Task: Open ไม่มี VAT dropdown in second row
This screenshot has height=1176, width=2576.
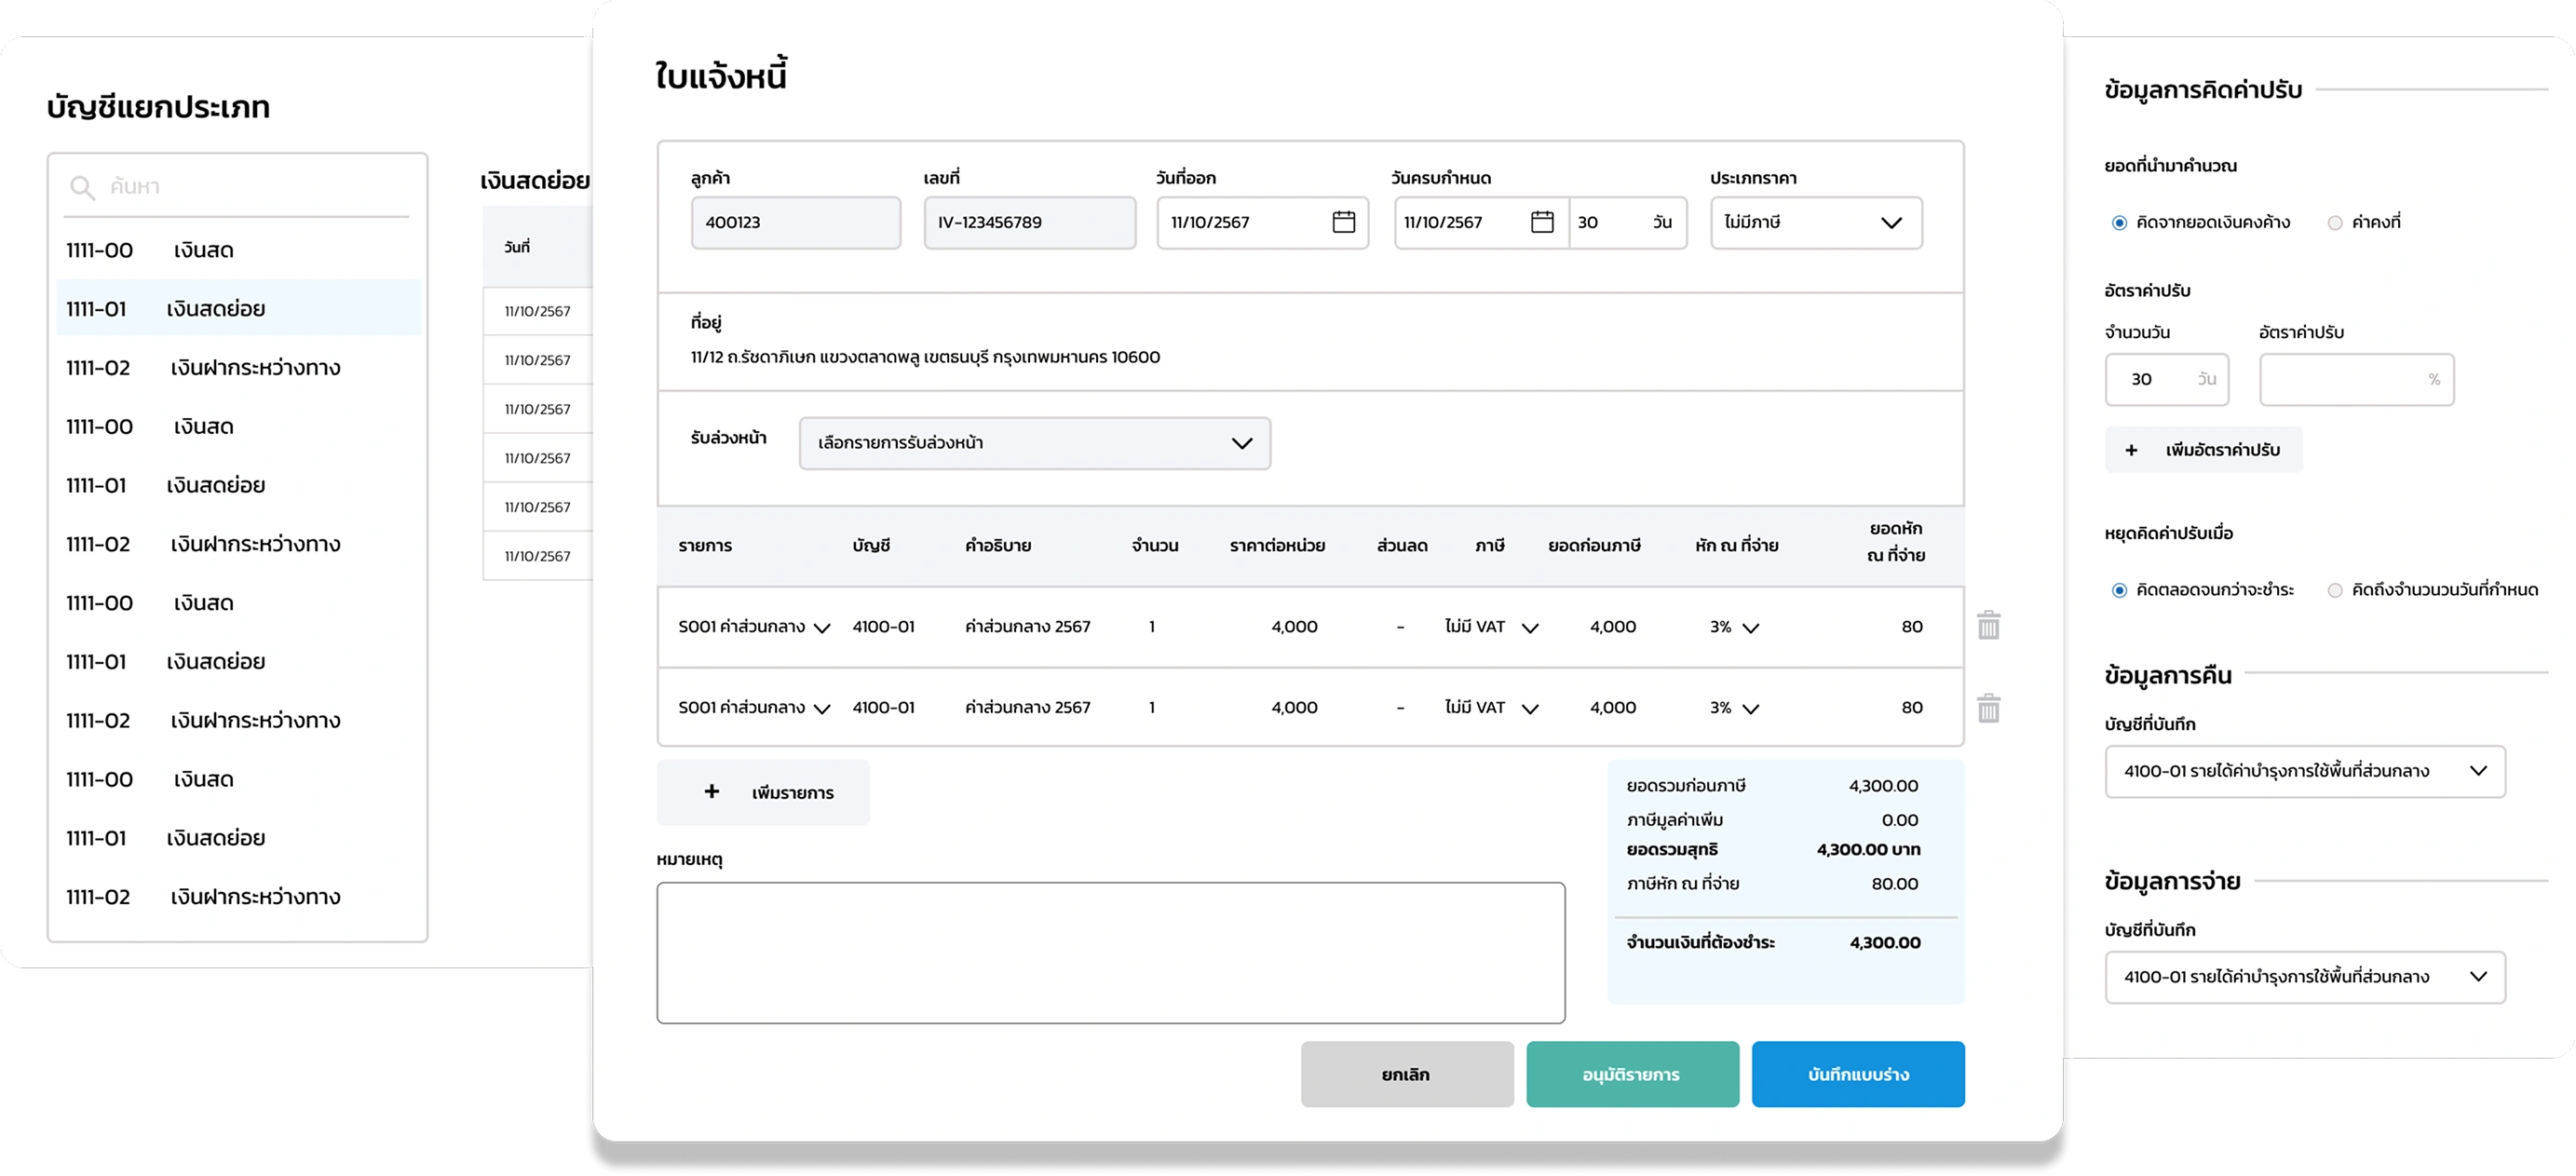Action: (x=1529, y=709)
